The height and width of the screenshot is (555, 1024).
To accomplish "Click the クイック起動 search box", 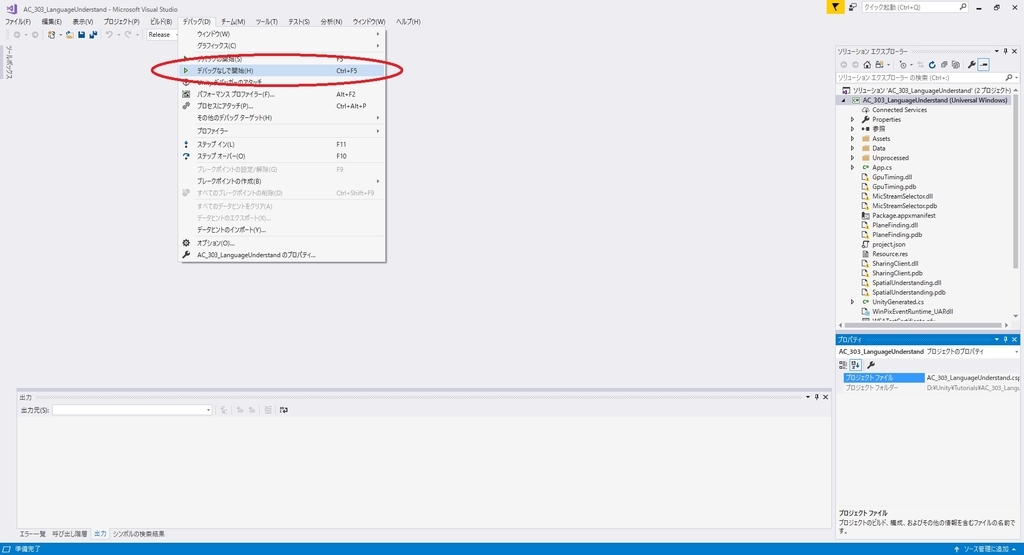I will (914, 7).
